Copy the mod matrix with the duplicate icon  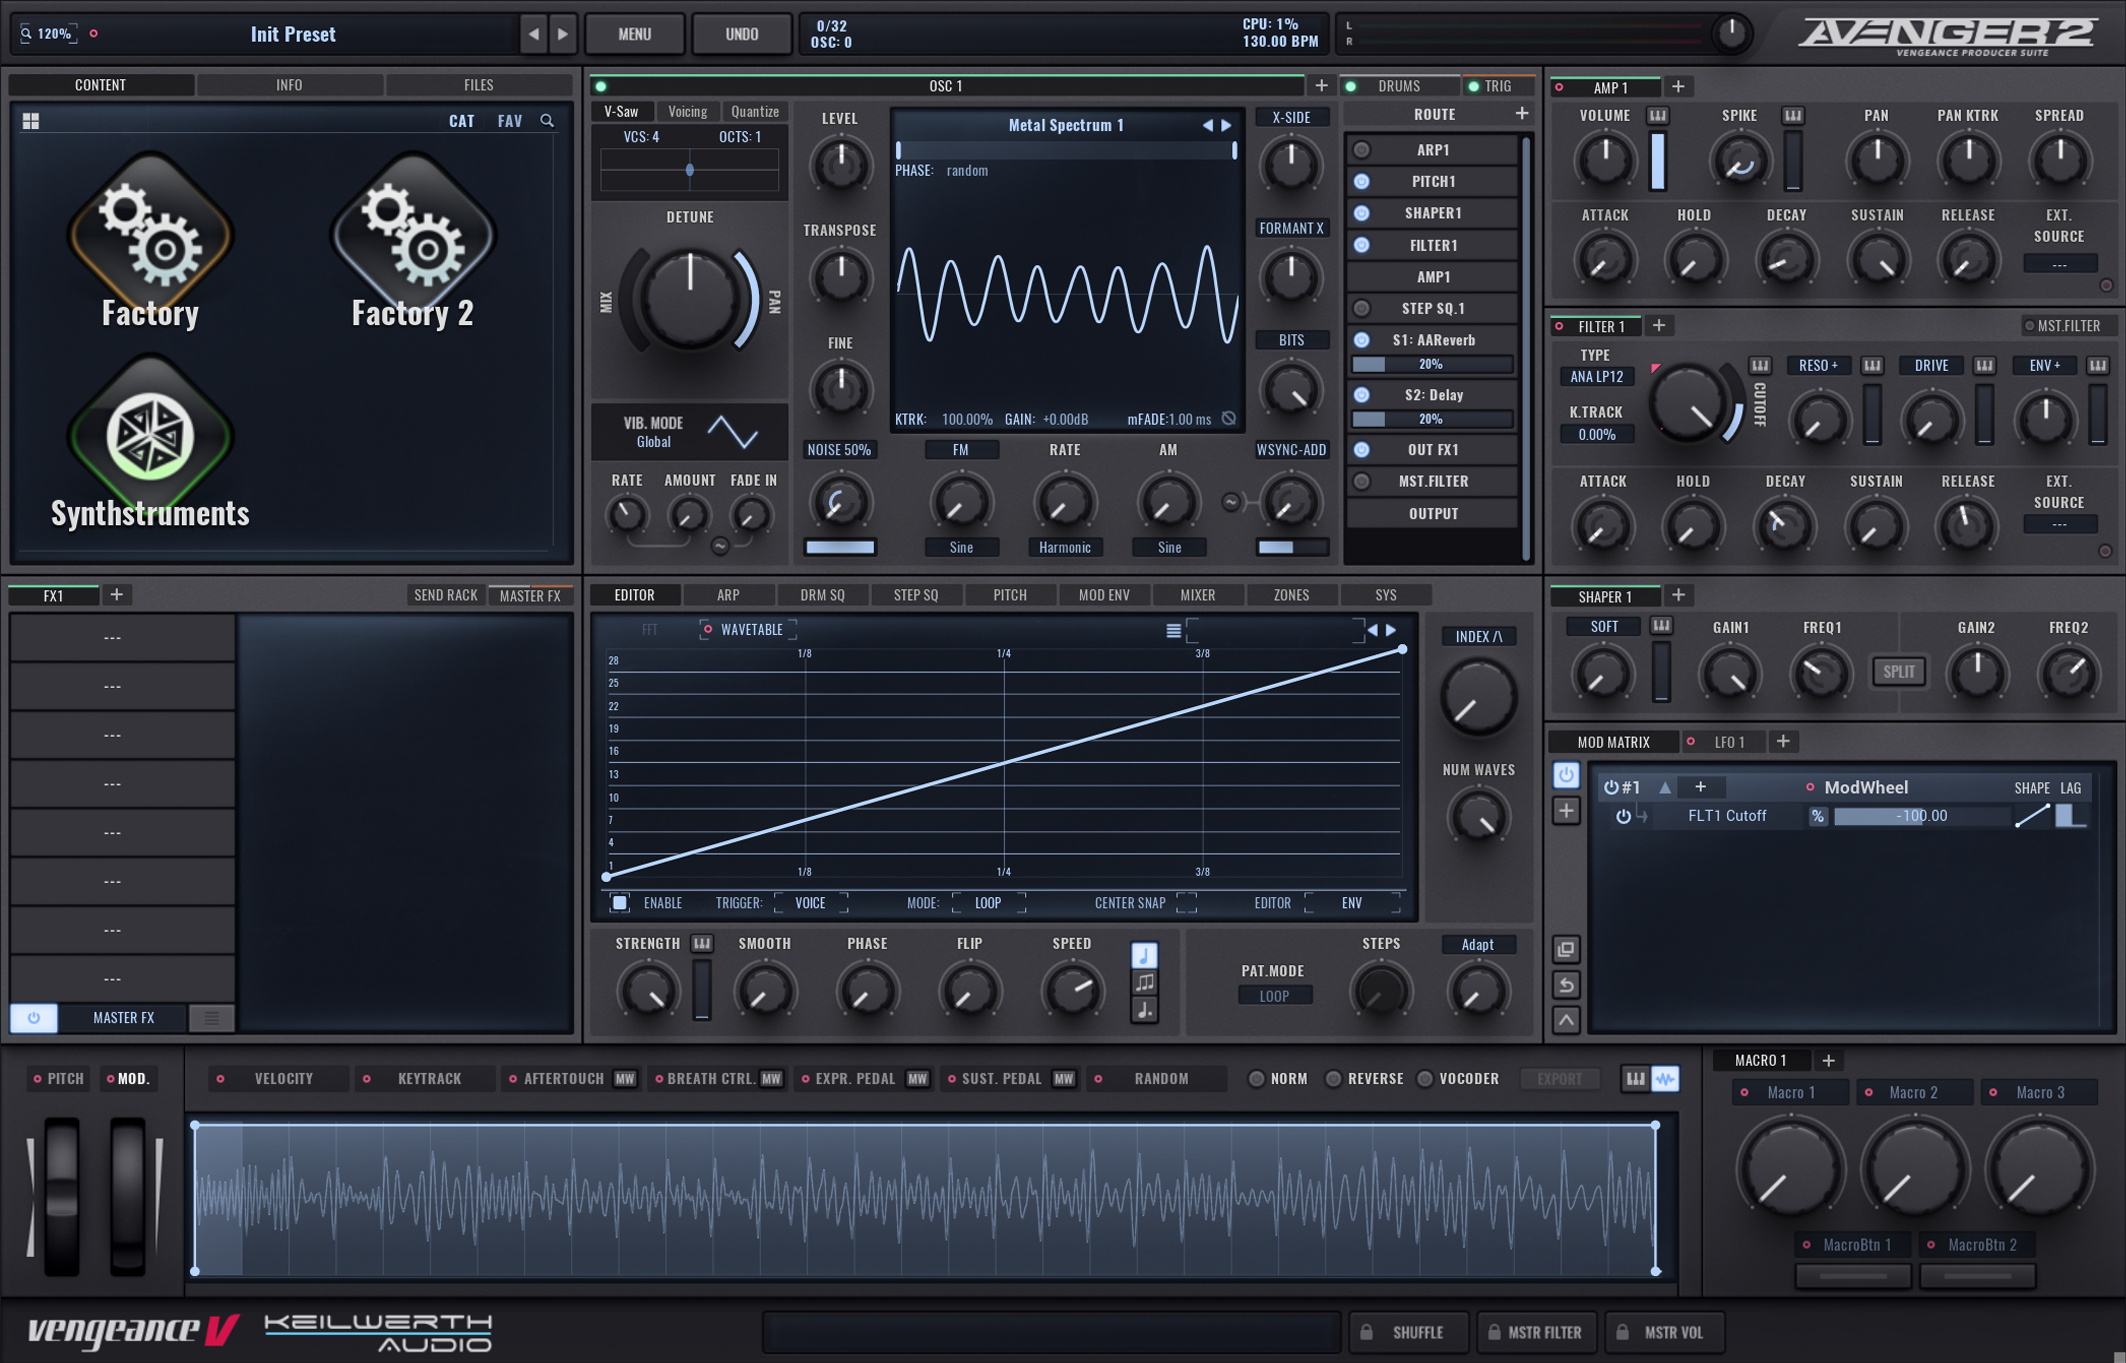click(x=1565, y=948)
